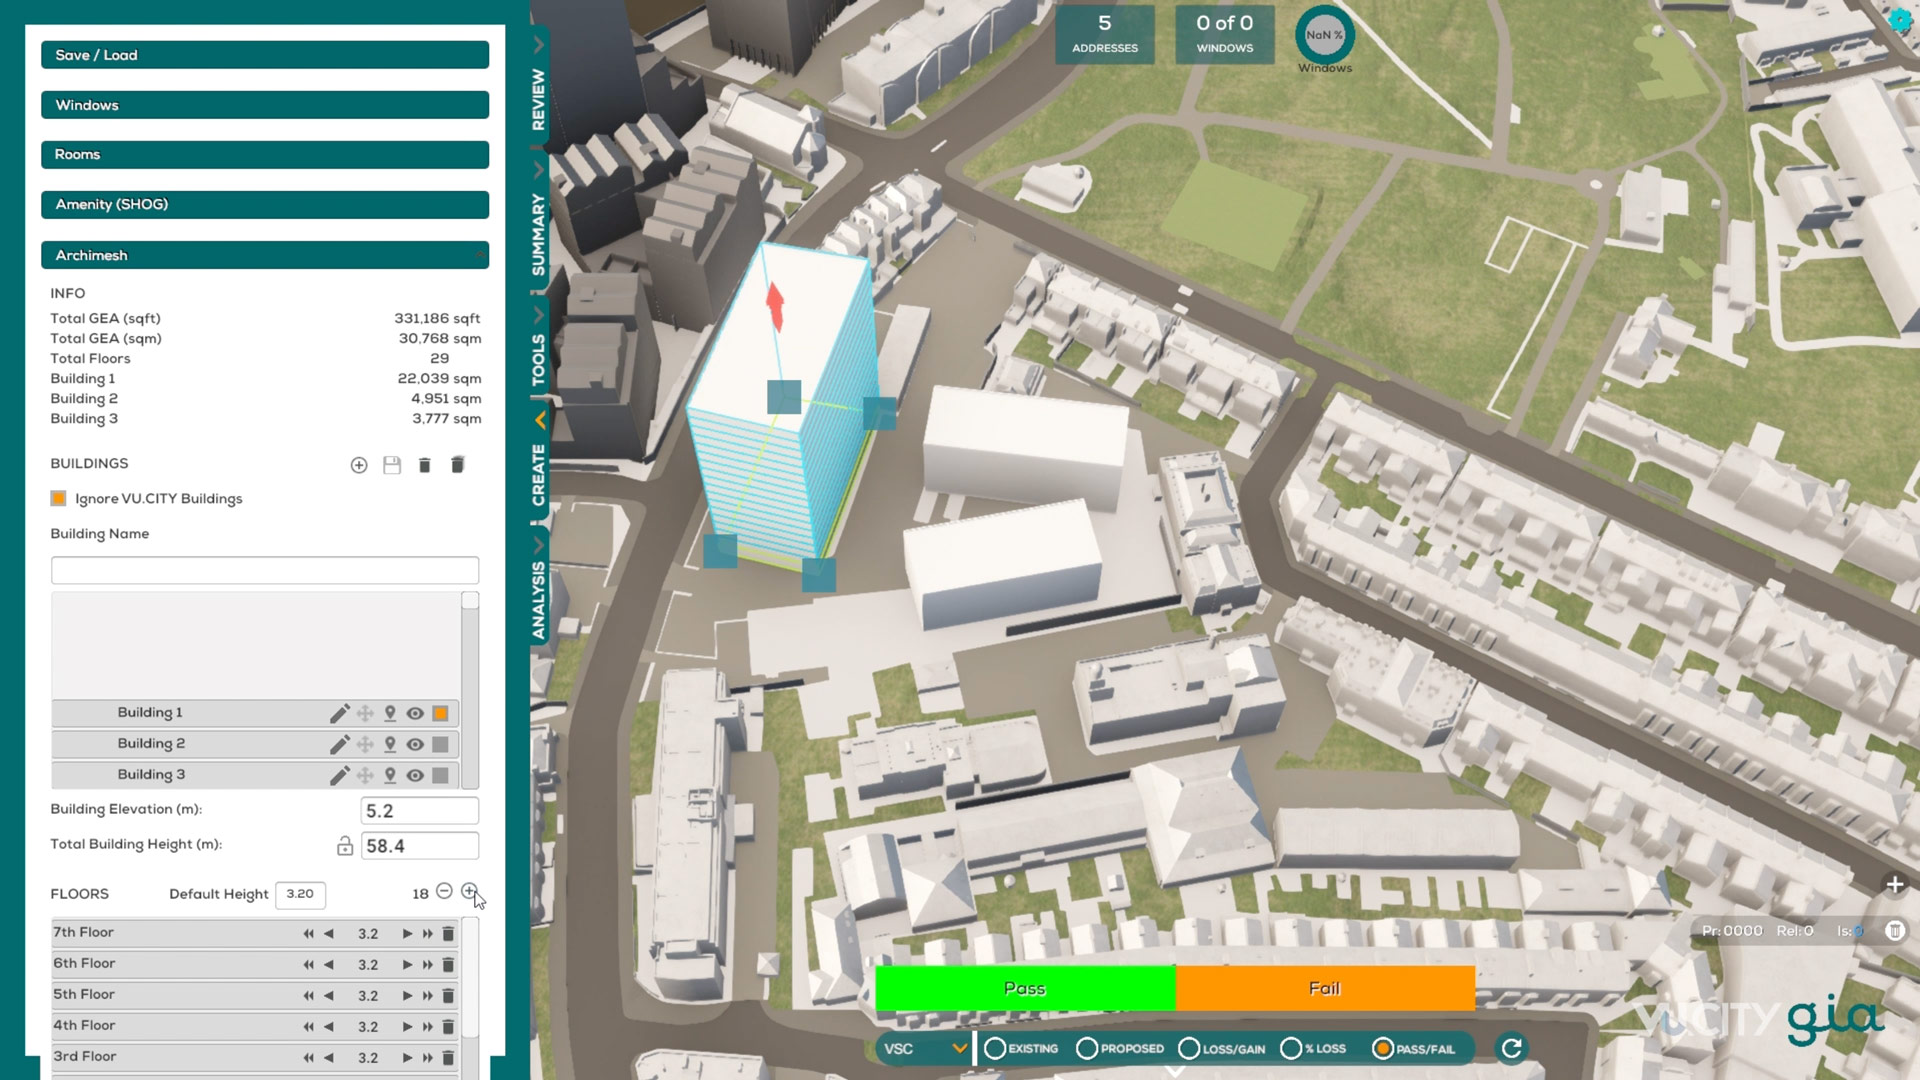Expand the Amenity (SHOG) section
Screen dimensions: 1920x1080
pyautogui.click(x=265, y=204)
